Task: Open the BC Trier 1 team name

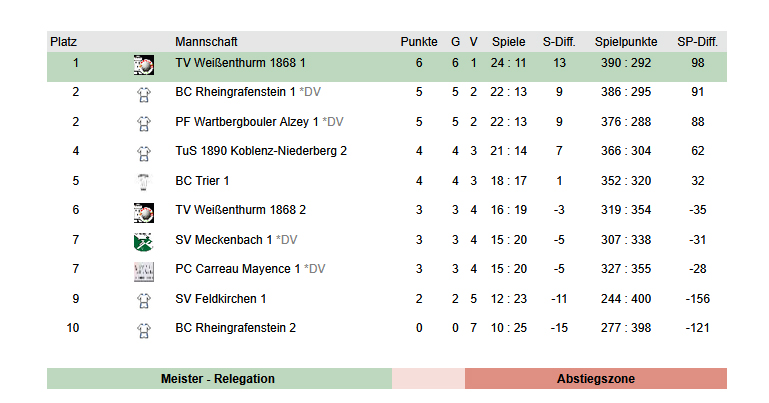Action: click(x=203, y=181)
